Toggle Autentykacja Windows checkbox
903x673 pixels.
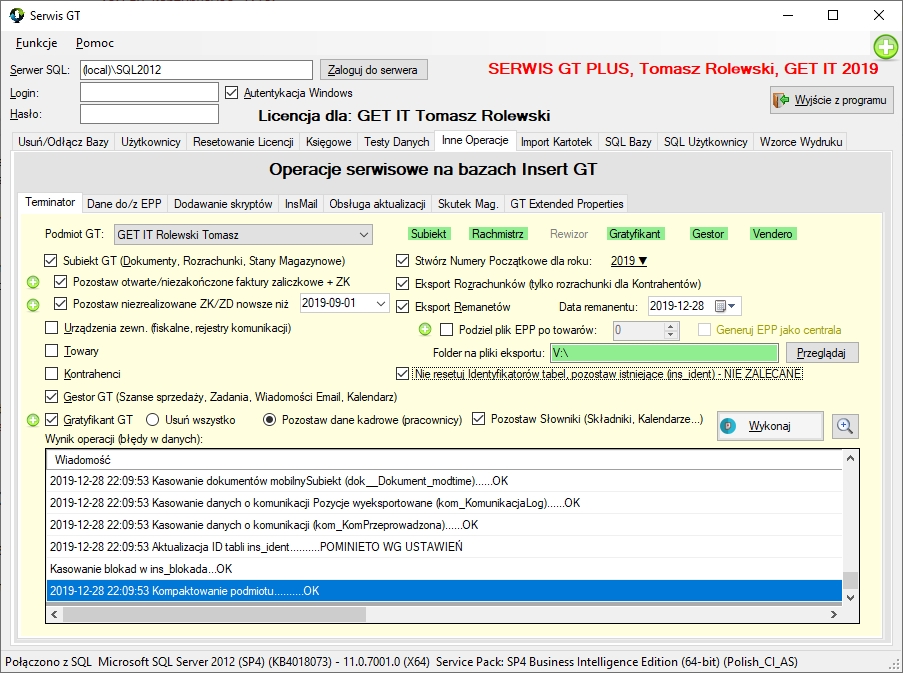coord(232,93)
